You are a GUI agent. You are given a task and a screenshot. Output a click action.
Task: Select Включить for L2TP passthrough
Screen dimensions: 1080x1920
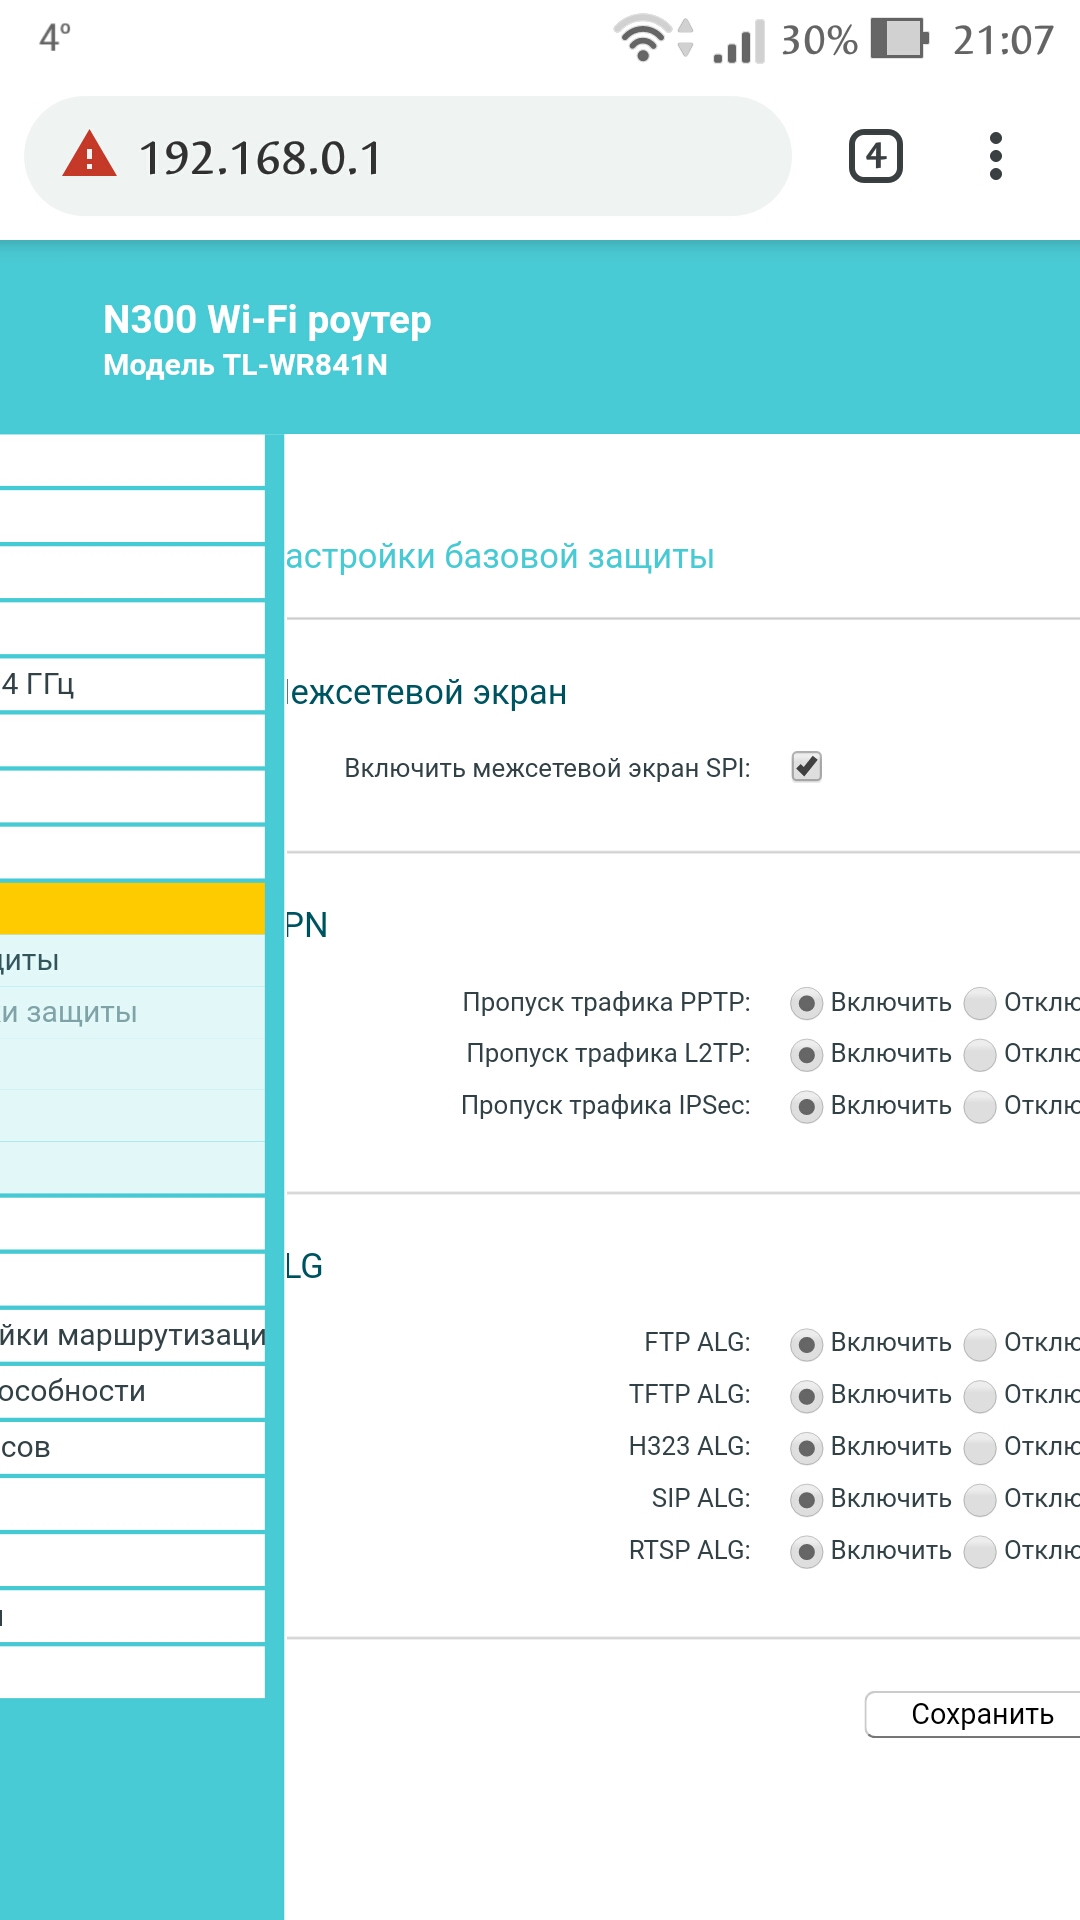click(x=806, y=1054)
